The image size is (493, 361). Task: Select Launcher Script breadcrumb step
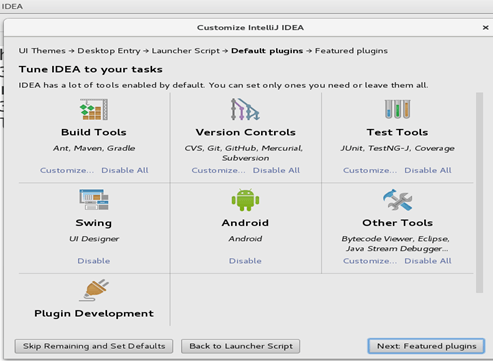pos(186,51)
